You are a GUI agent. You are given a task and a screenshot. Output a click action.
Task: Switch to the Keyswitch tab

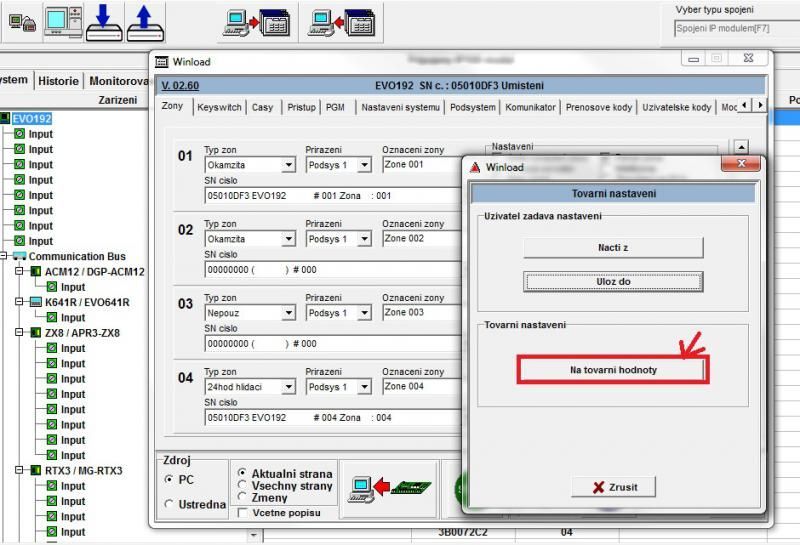(219, 107)
